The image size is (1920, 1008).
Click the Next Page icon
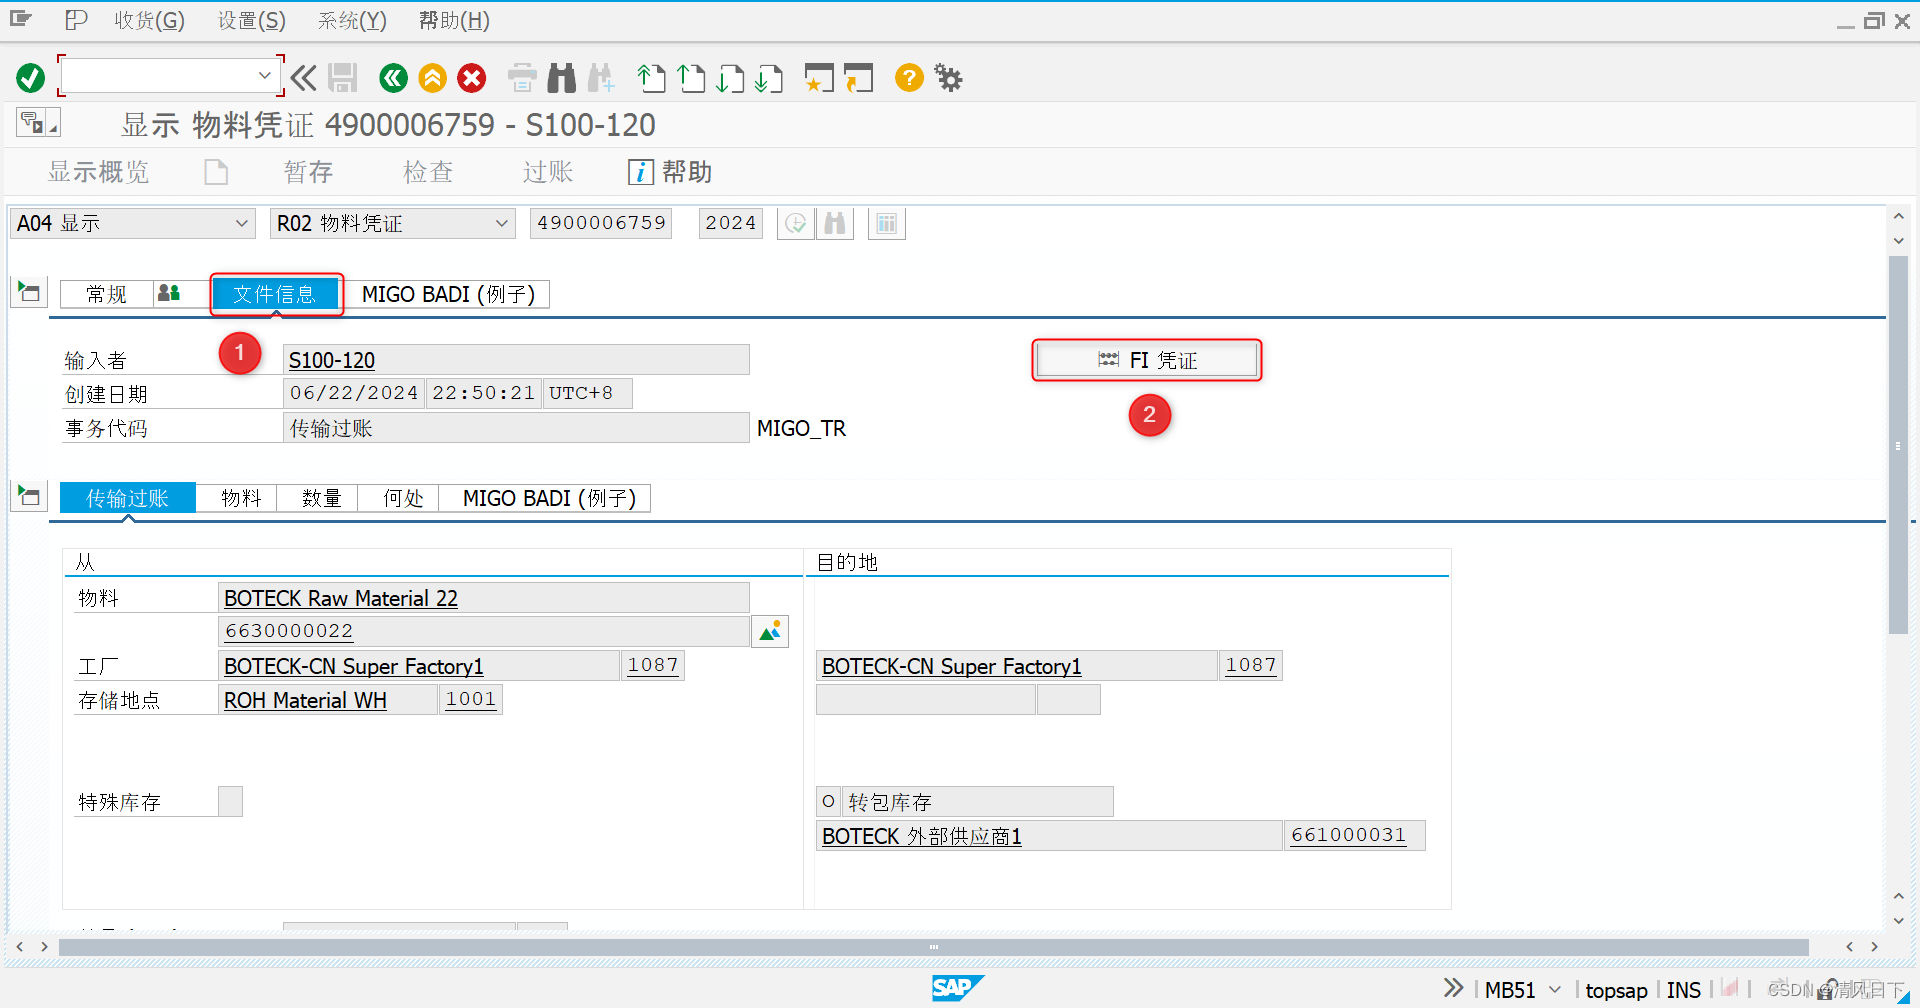(x=730, y=77)
